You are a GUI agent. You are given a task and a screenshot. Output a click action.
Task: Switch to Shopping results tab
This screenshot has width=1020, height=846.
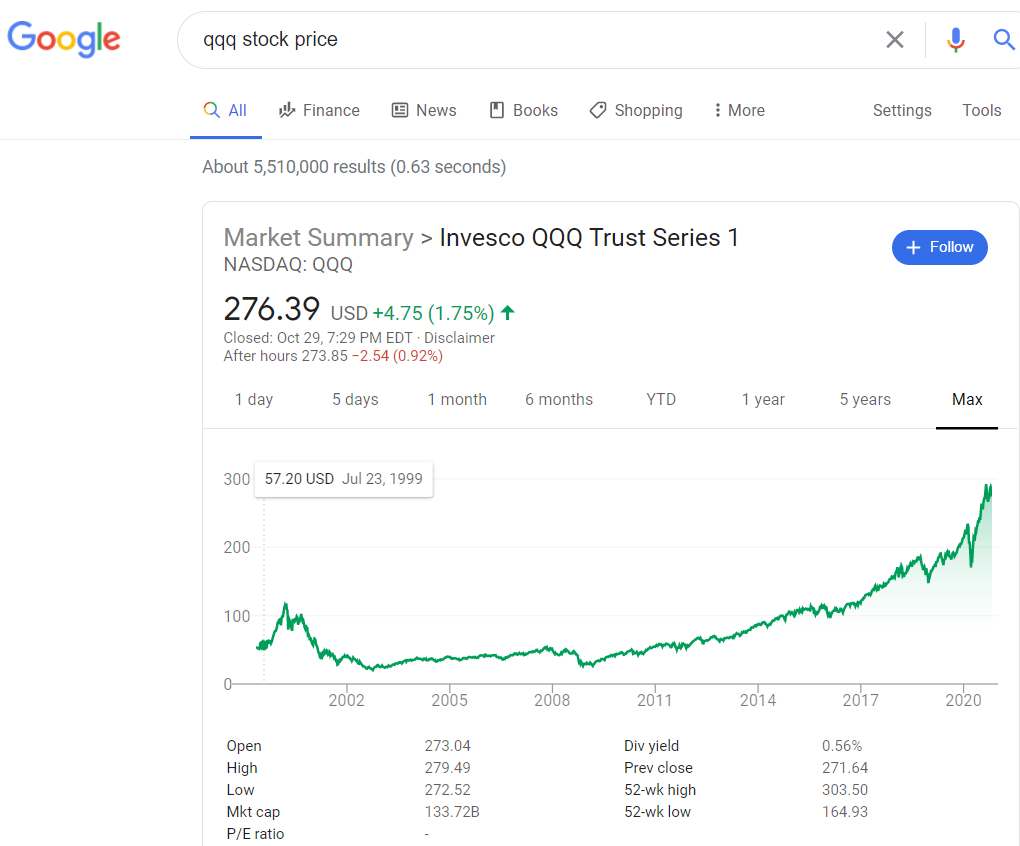(x=636, y=111)
